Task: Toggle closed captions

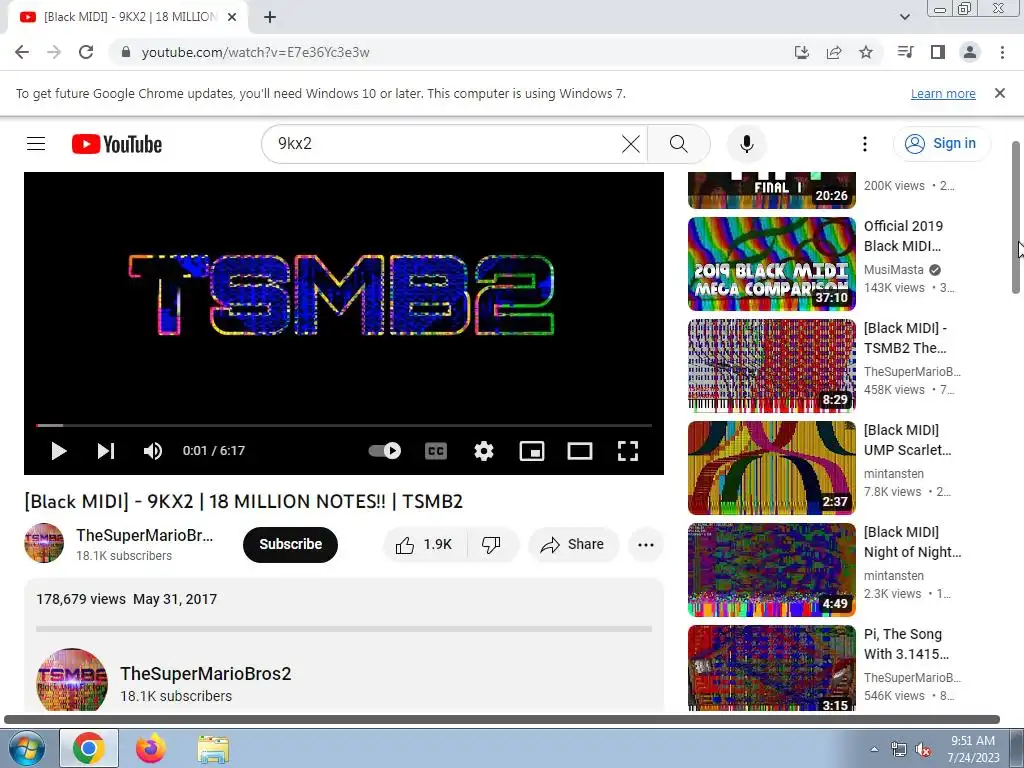Action: click(x=436, y=451)
